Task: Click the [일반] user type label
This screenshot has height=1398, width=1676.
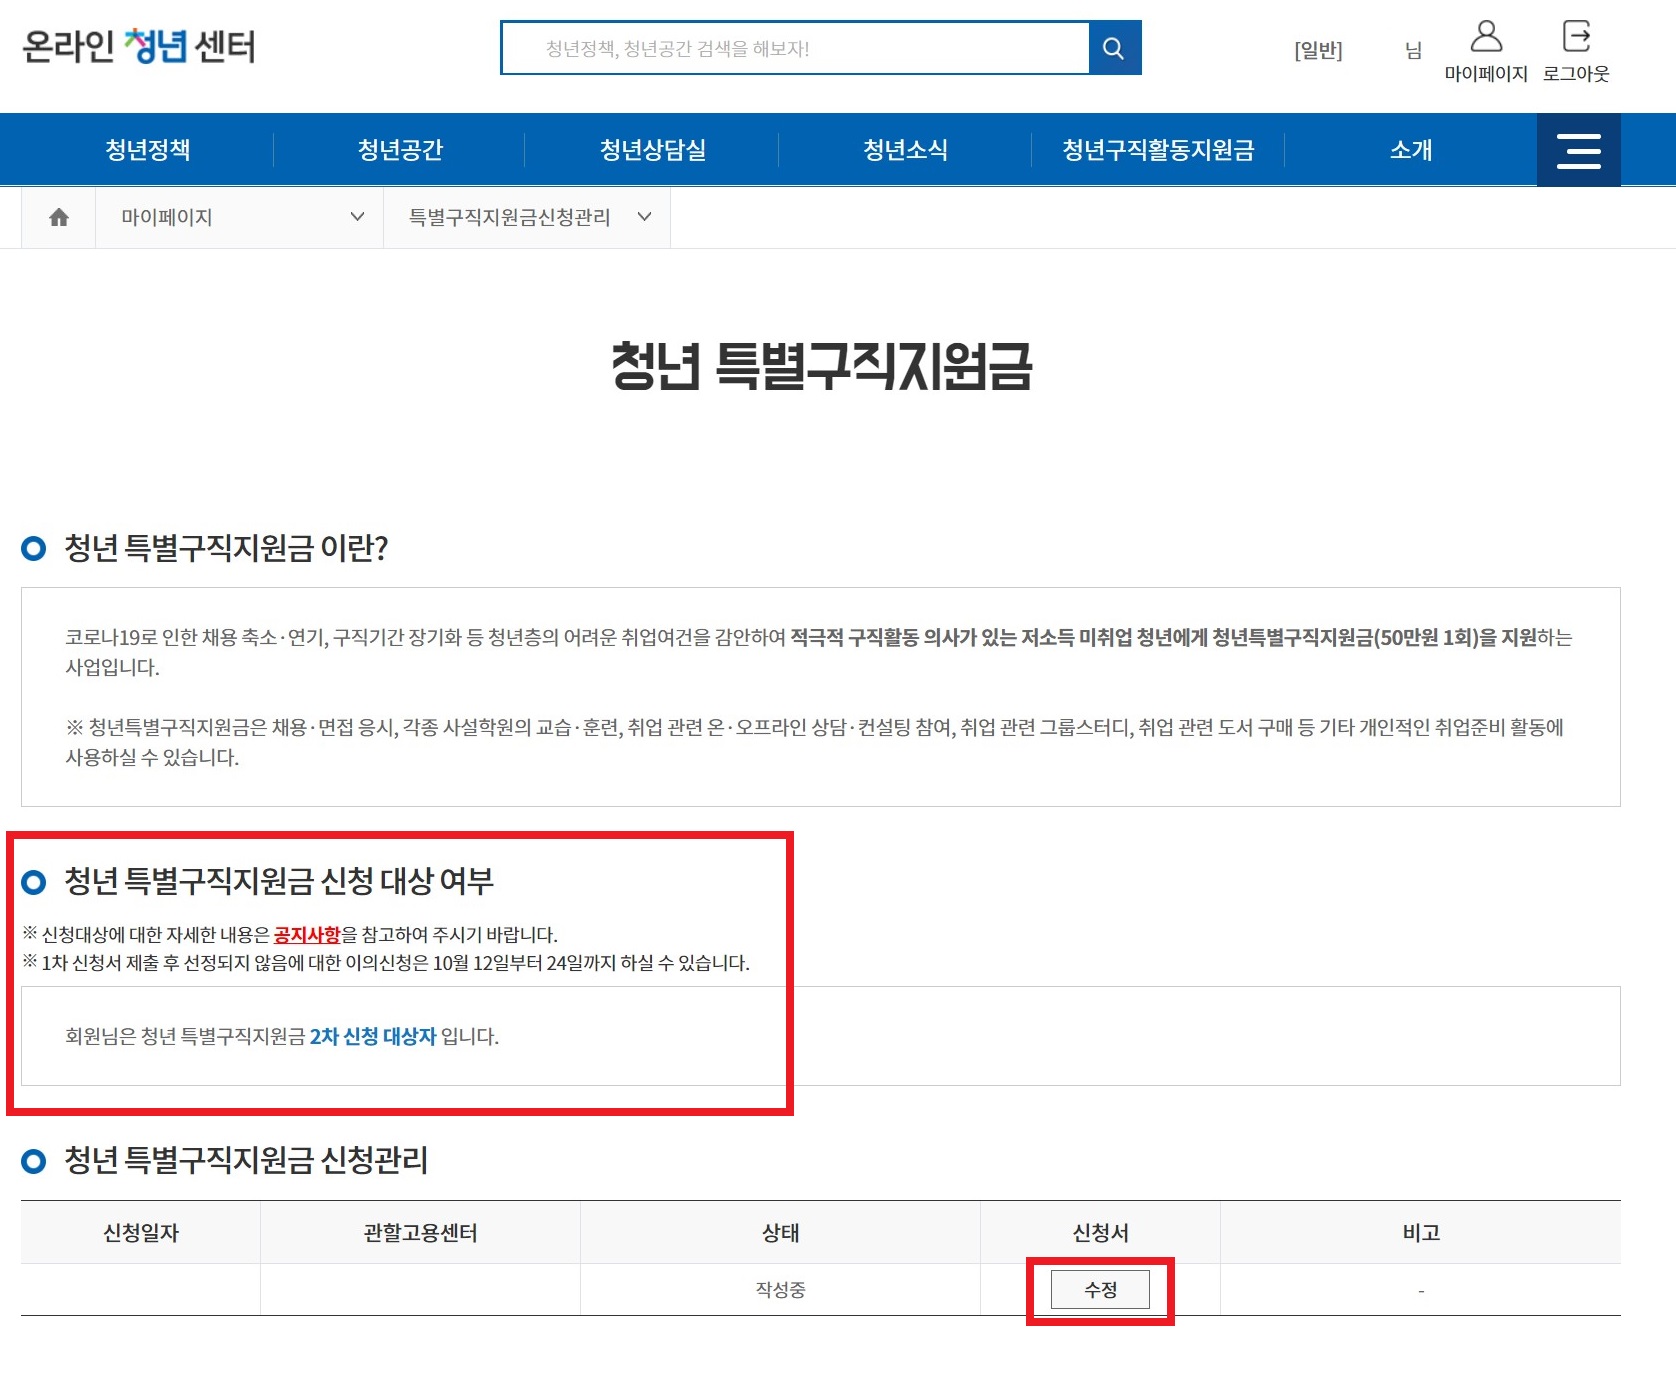Action: (x=1318, y=50)
